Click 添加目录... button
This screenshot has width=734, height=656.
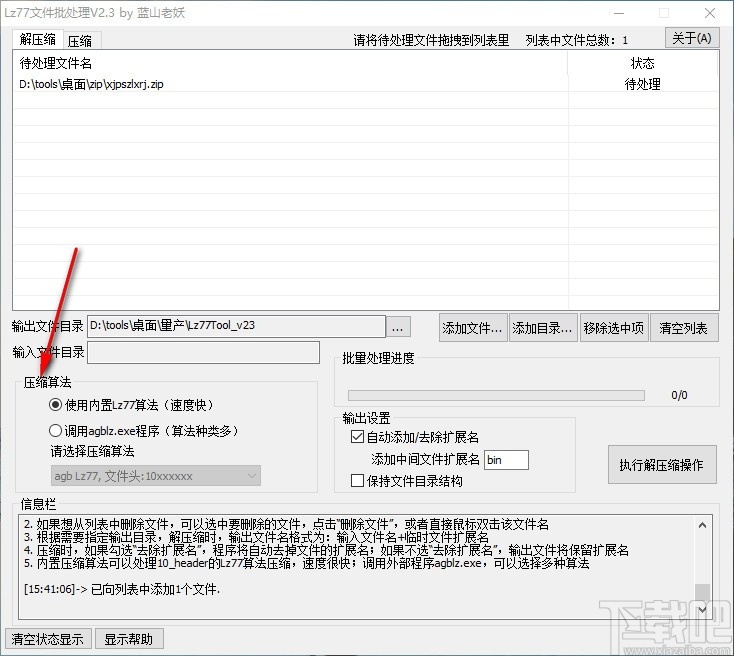[x=543, y=328]
